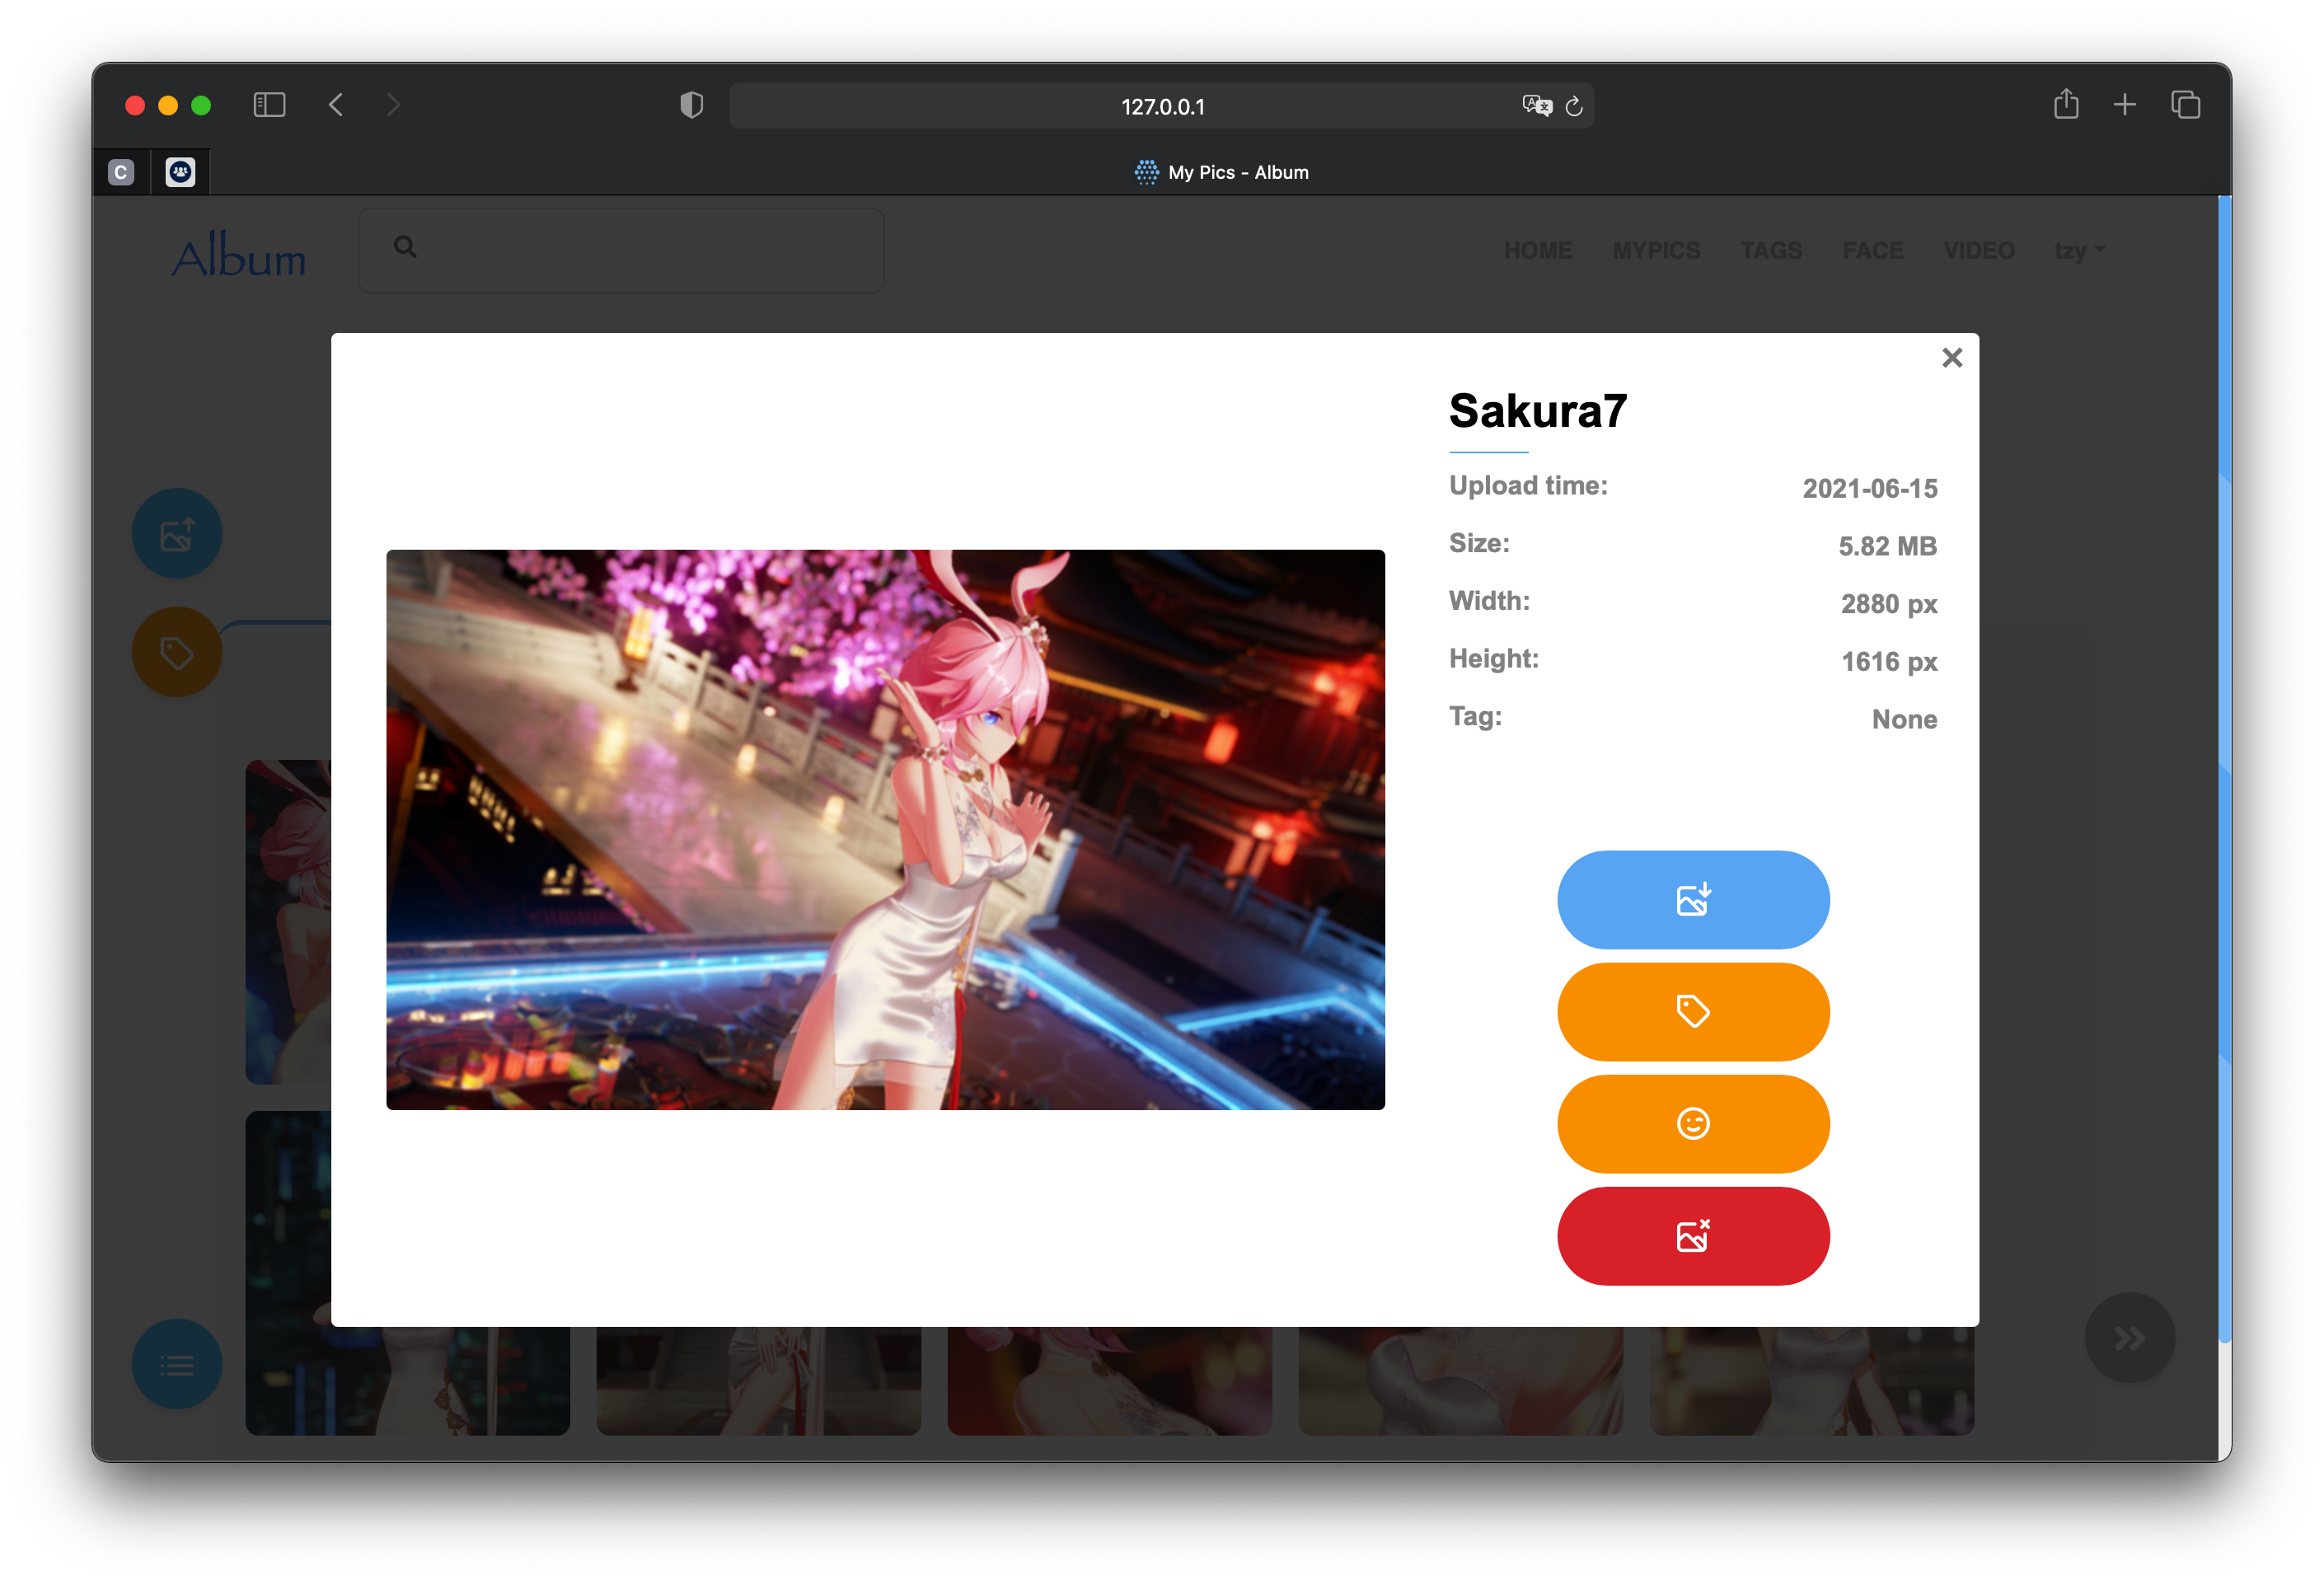Close the Sakura7 picture dialog
The height and width of the screenshot is (1584, 2324).
1951,358
